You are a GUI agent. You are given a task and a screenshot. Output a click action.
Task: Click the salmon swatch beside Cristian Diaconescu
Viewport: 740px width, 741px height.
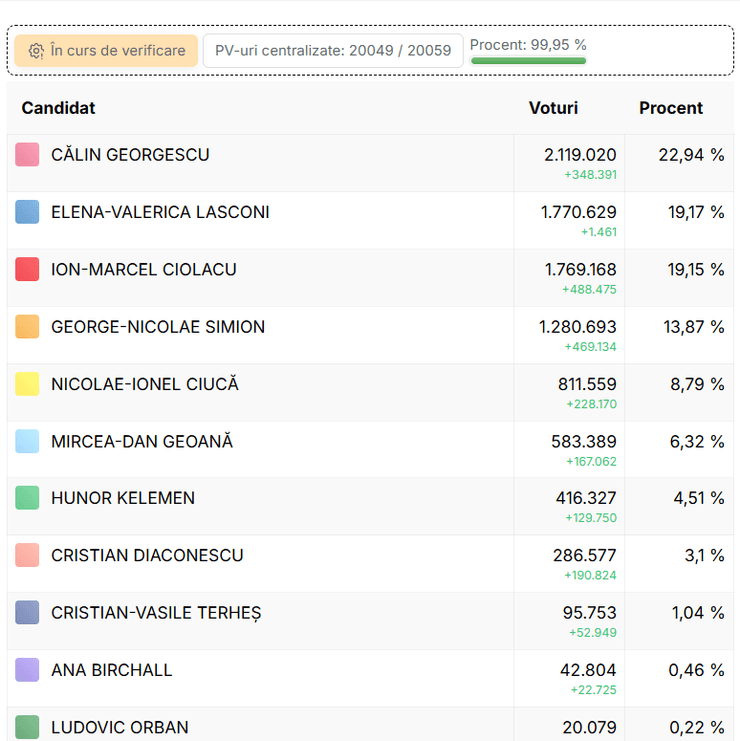coord(28,555)
